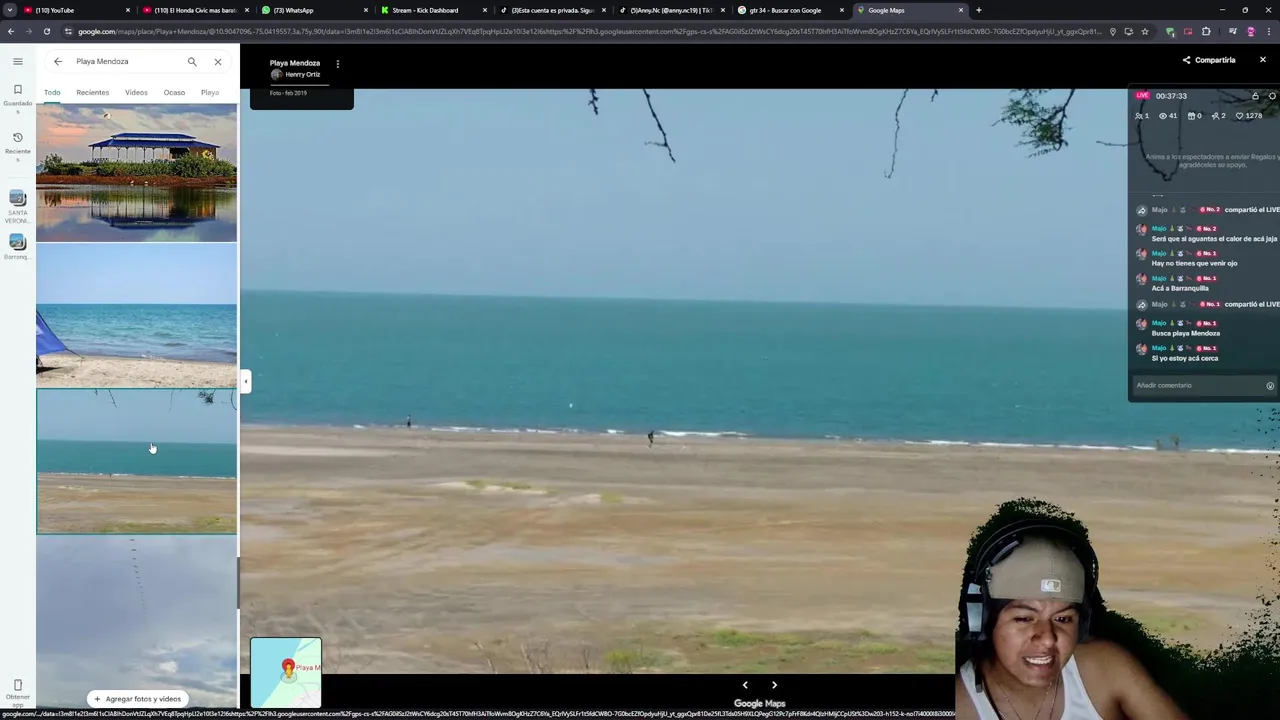Click the gifts counter icon
Screen dimensions: 1280x720
point(1194,116)
